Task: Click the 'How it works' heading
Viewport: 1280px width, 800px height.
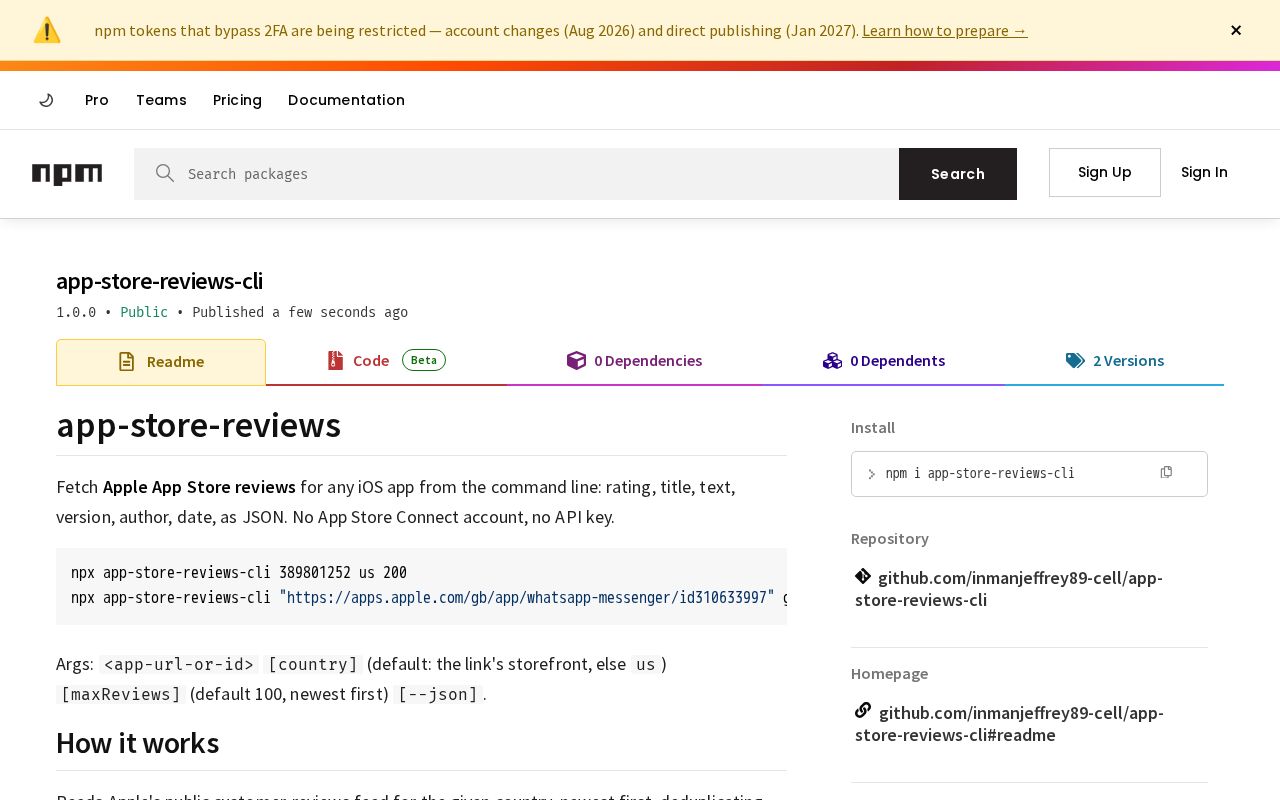Action: pos(137,743)
